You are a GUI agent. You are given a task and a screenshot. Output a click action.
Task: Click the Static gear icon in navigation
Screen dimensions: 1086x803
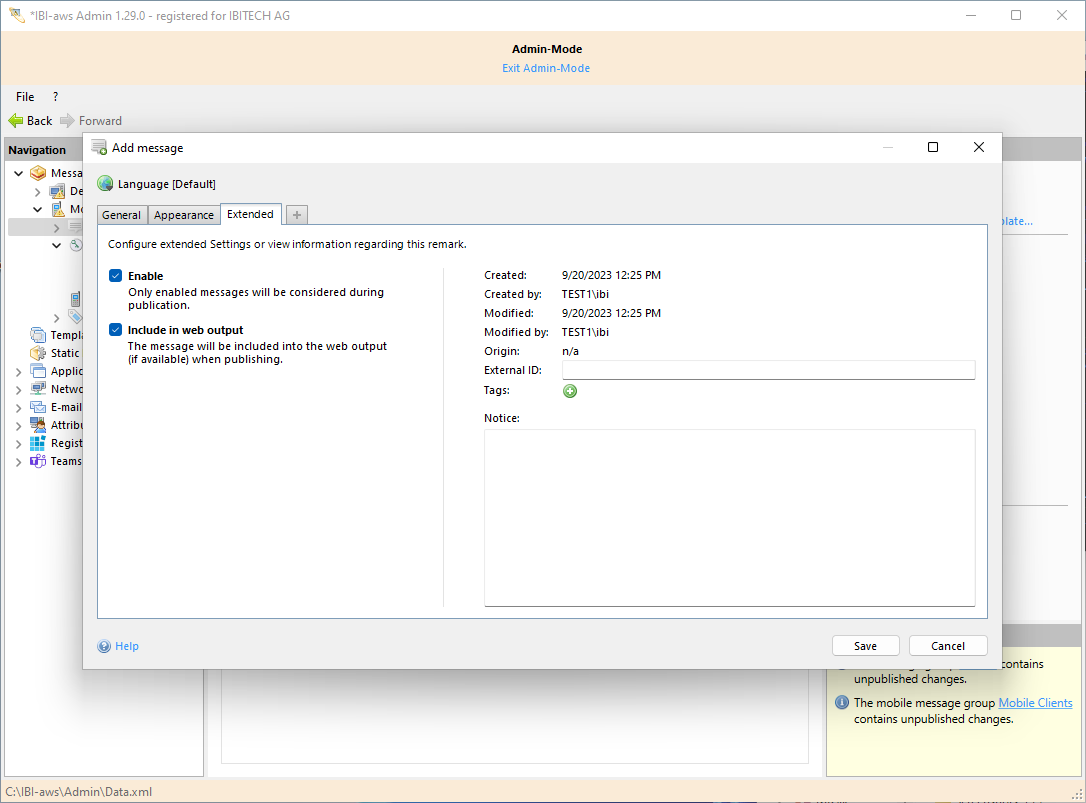click(x=38, y=353)
